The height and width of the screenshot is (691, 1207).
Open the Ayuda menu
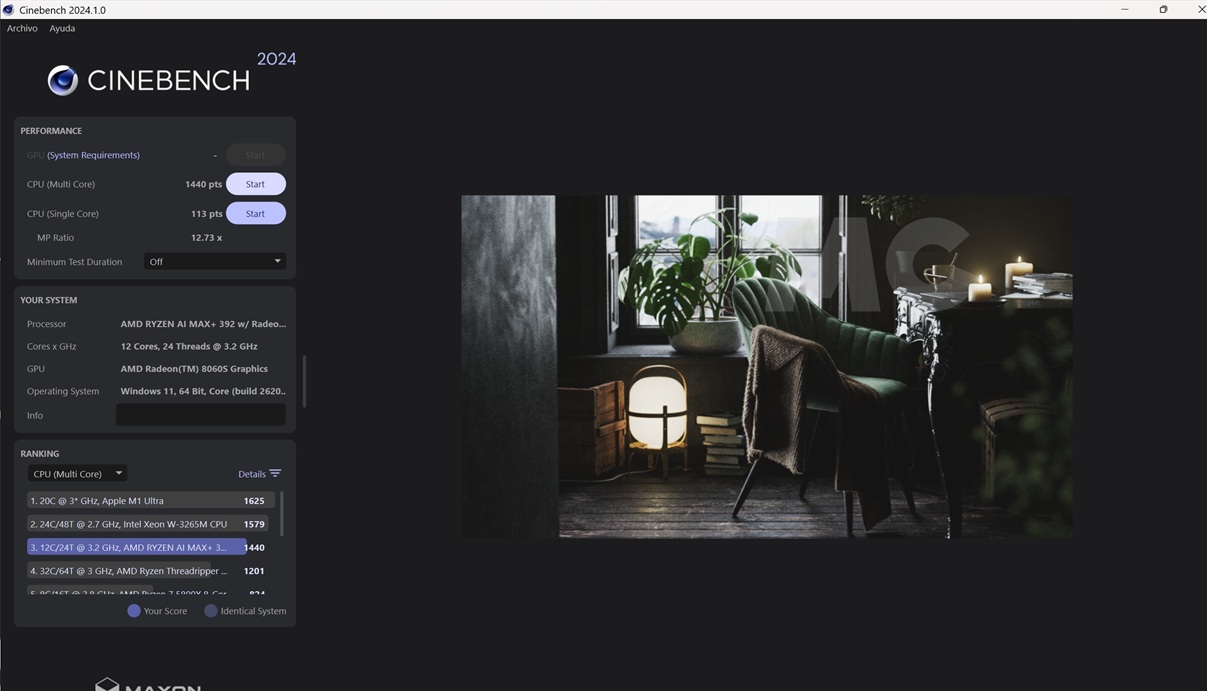click(62, 28)
